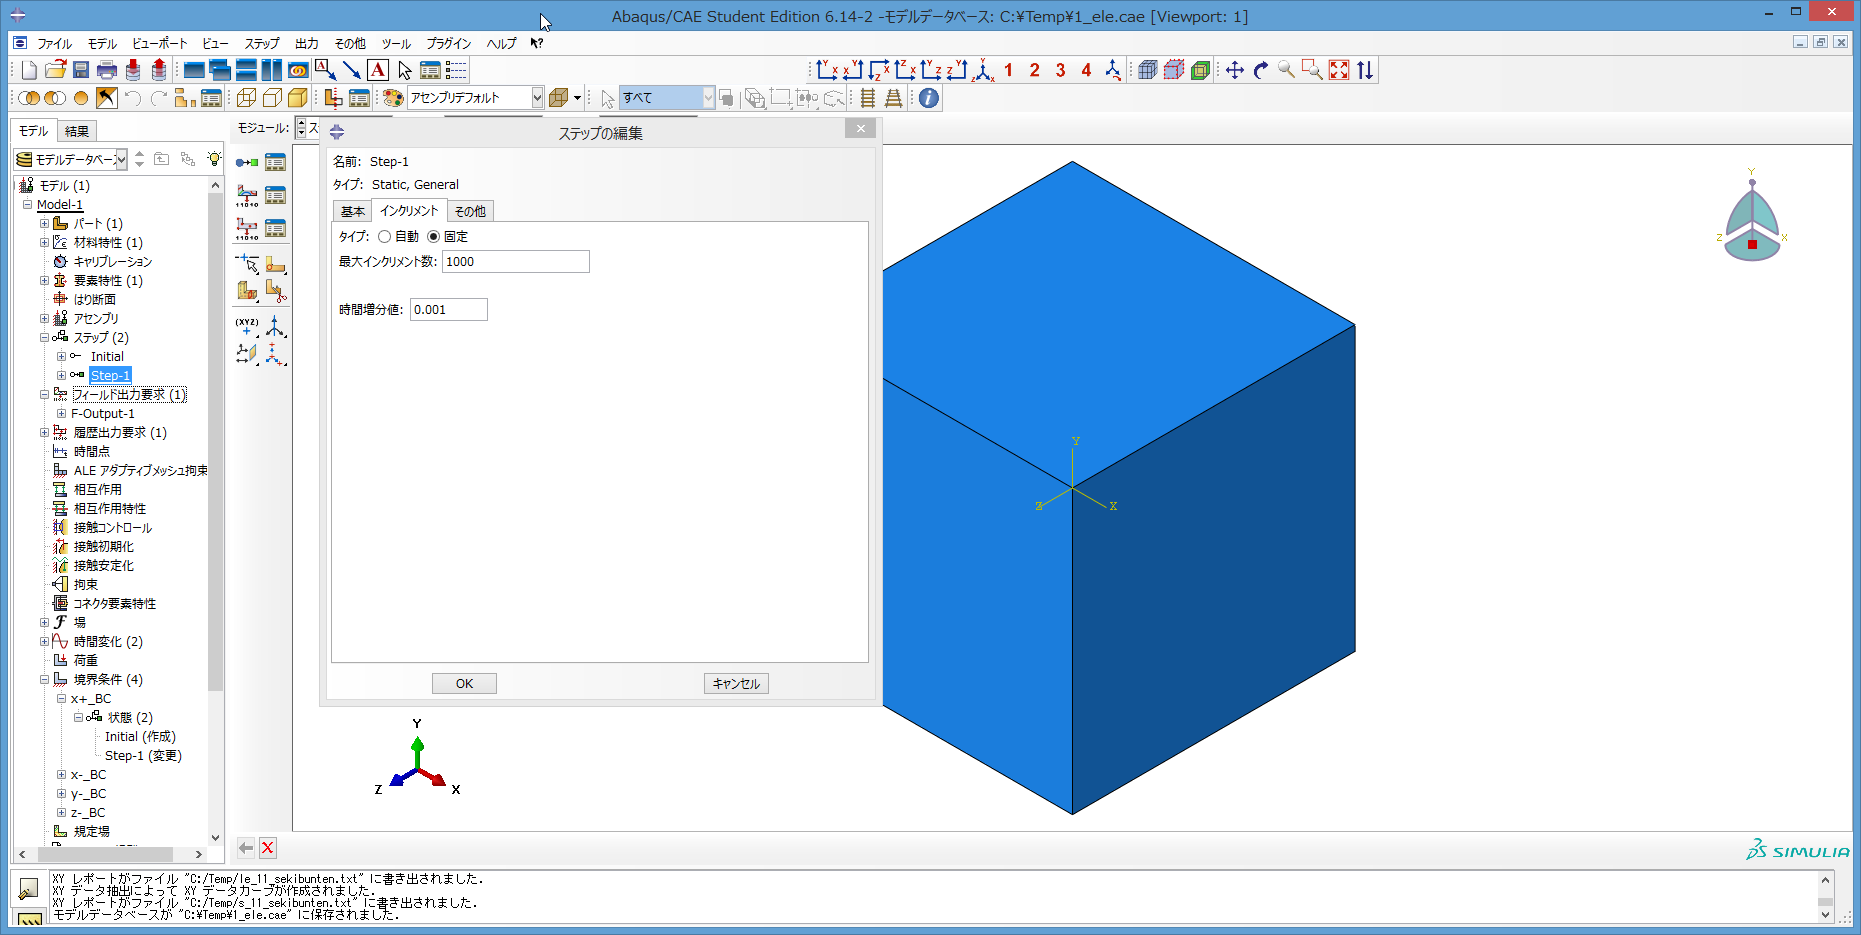Open the ファイル menu

click(55, 44)
